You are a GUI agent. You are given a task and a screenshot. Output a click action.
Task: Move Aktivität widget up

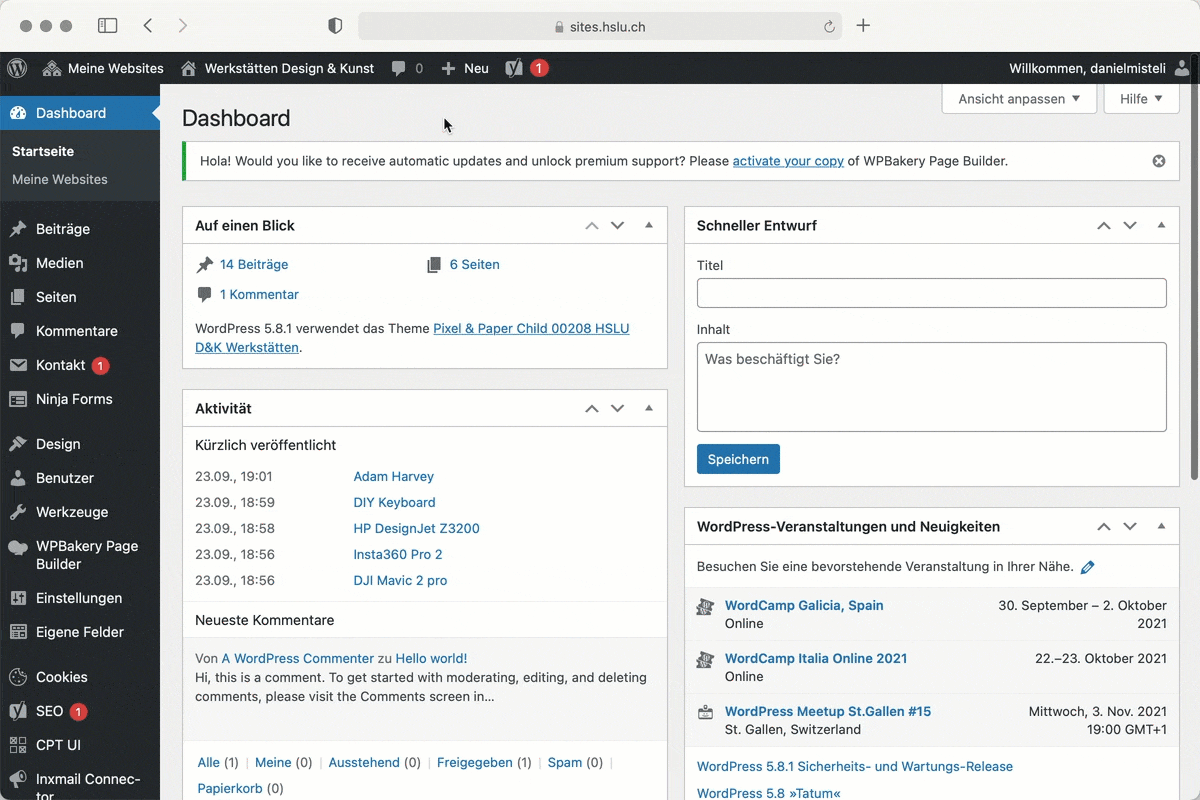coord(592,409)
